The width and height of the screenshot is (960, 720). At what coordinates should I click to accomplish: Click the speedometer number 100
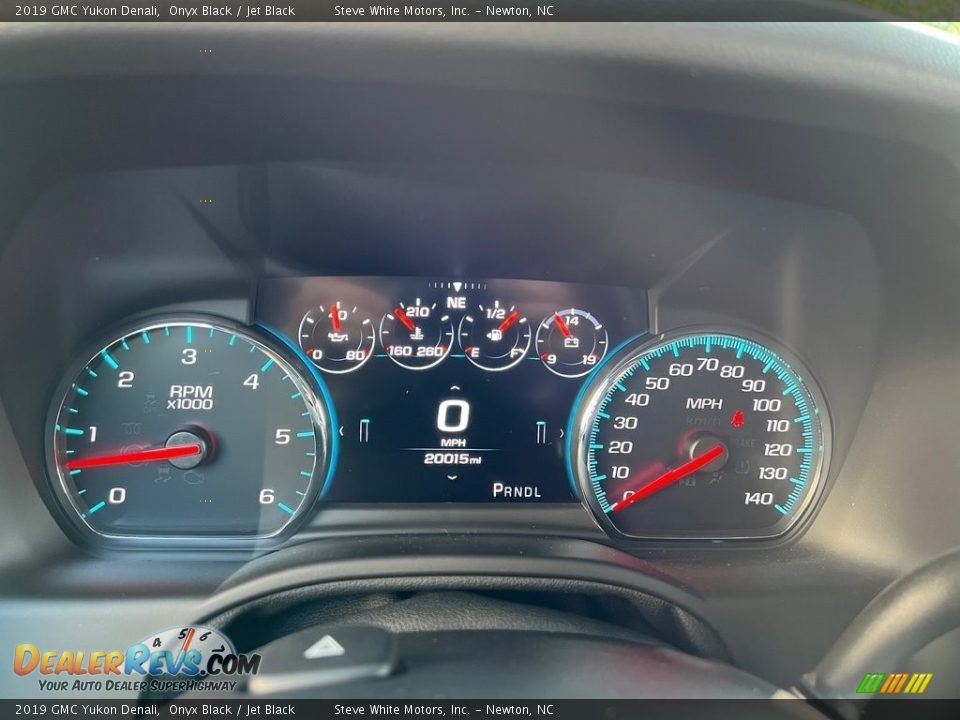pos(767,405)
